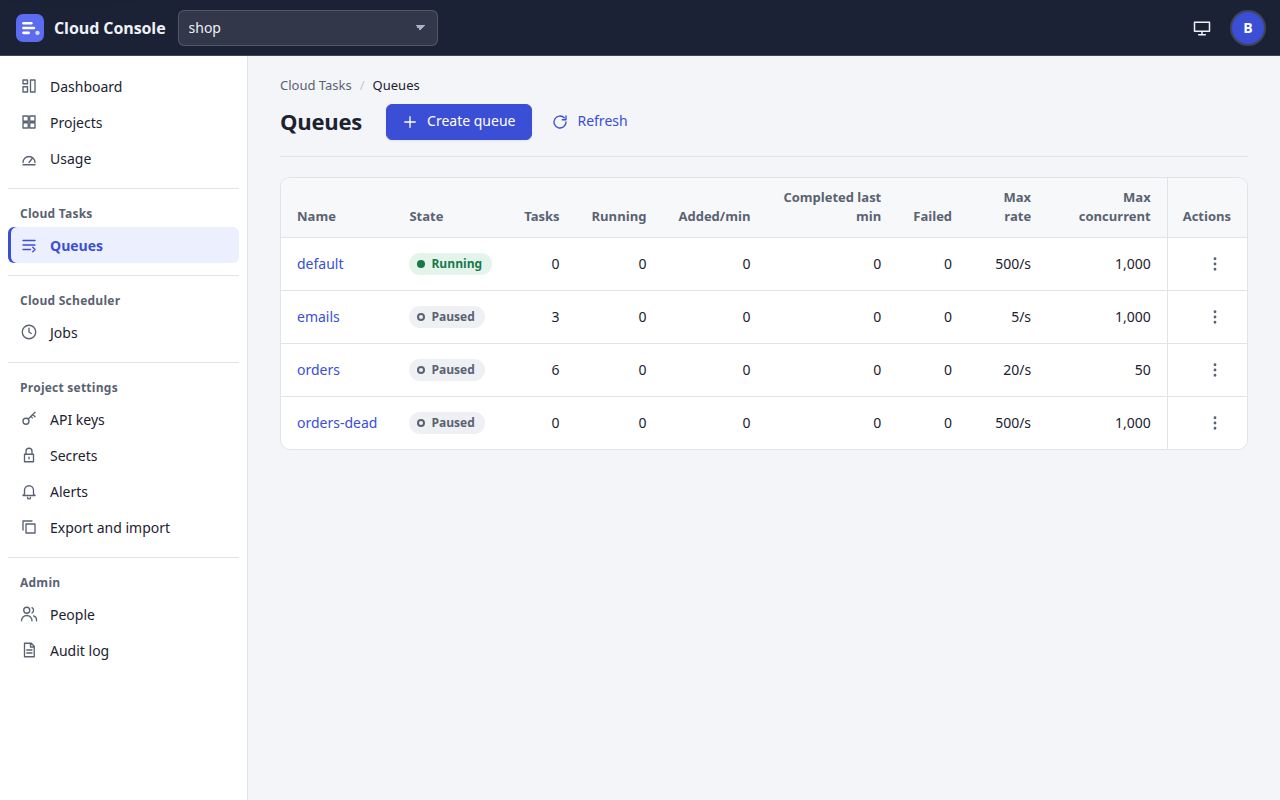The image size is (1280, 800).
Task: Open actions menu for orders queue
Action: pos(1215,370)
